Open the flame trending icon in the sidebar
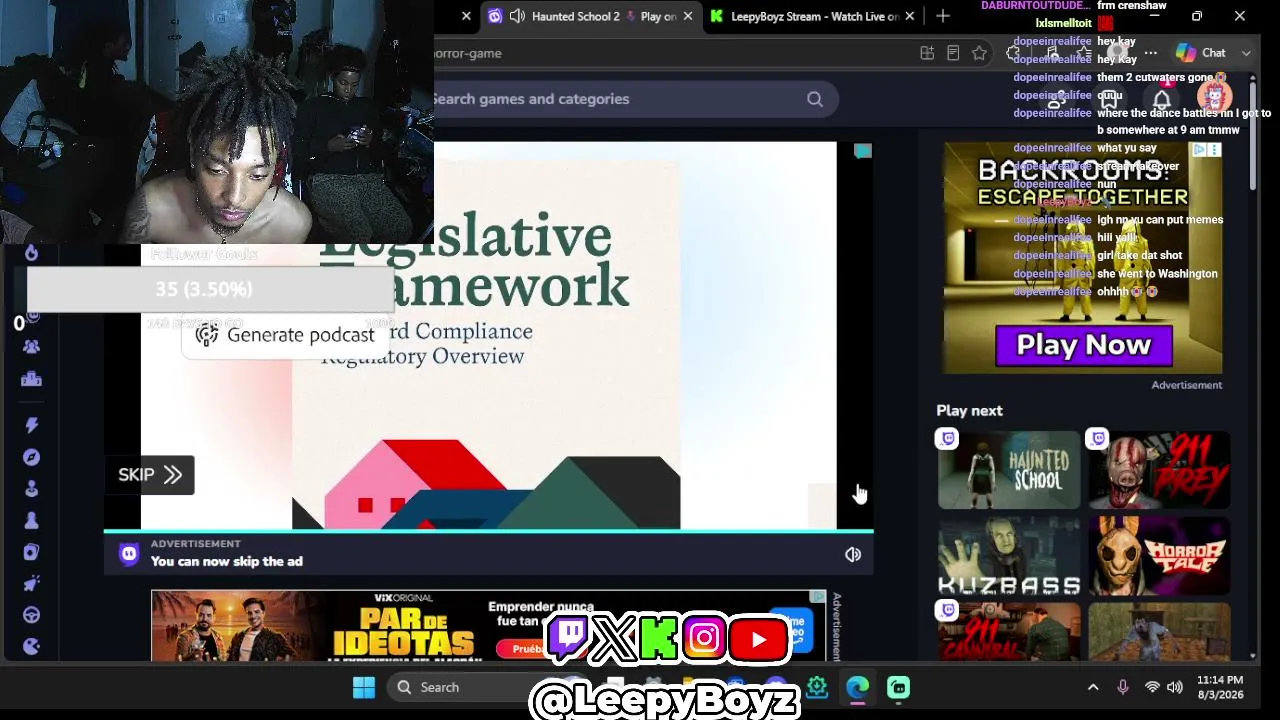This screenshot has width=1280, height=720. tap(32, 253)
